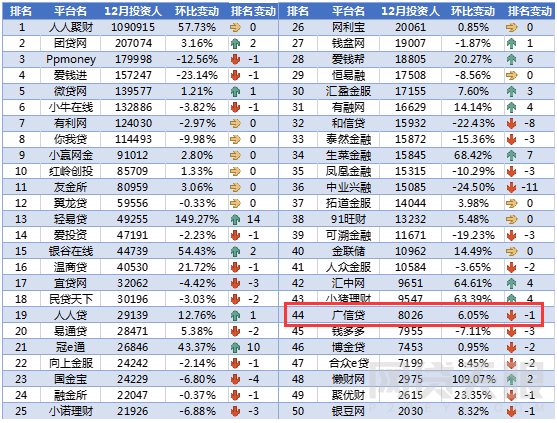Viewport: 557px width, 423px height.
Task: Select the 149.27% change cell
Action: coord(197,219)
